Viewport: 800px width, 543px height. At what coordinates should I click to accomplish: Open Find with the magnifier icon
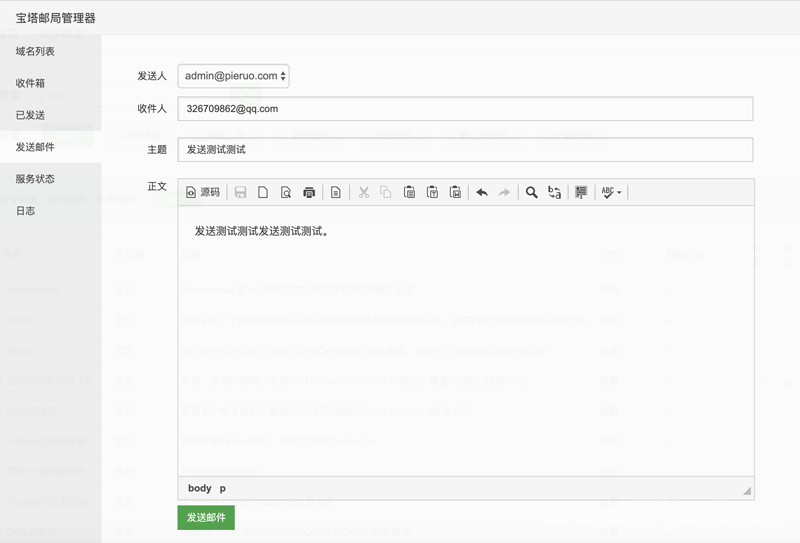[532, 192]
